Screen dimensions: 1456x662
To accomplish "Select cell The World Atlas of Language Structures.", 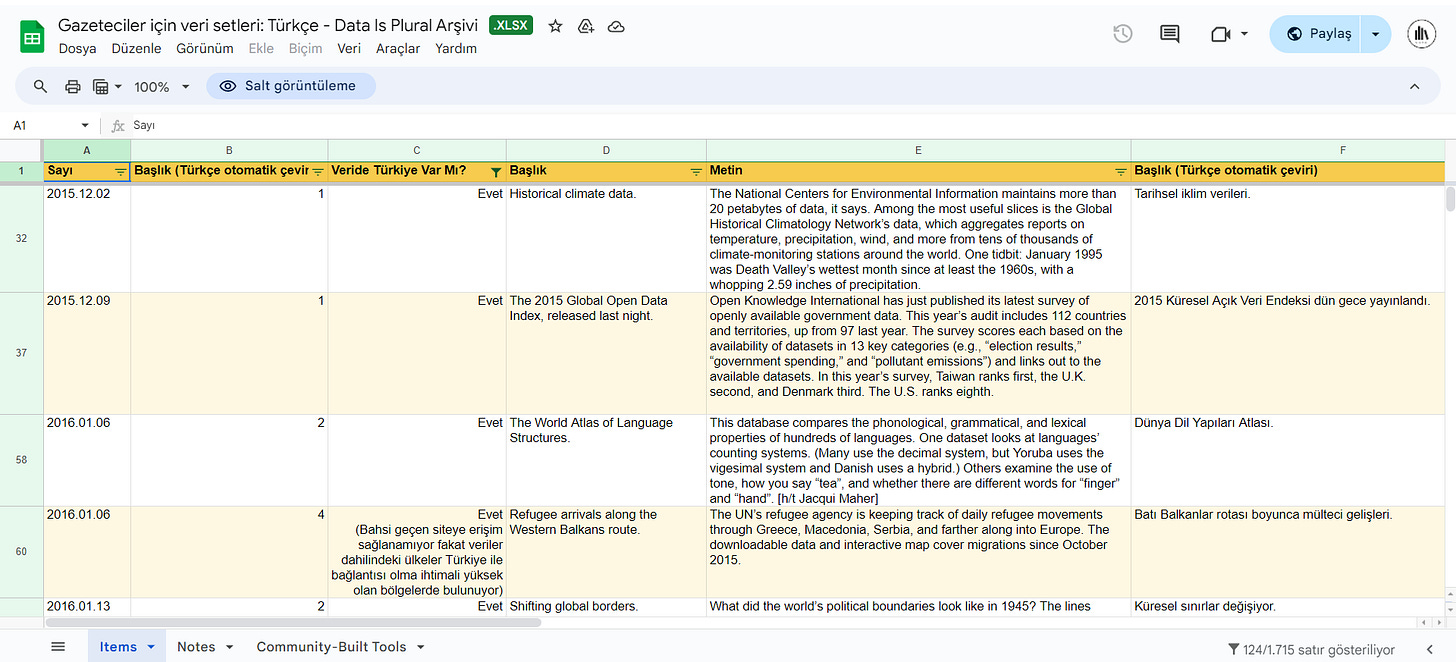I will 606,460.
